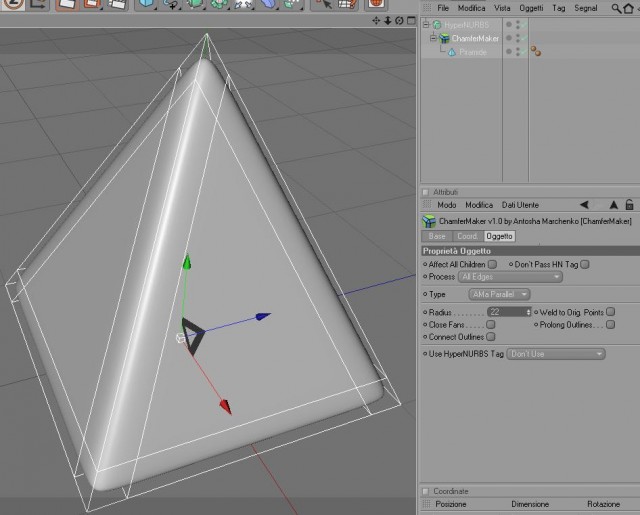
Task: Toggle the Close Fans checkbox
Action: coord(491,324)
